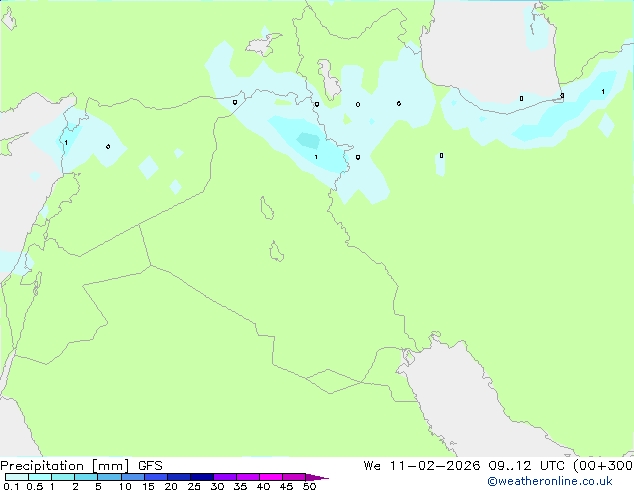Click the 30 to 35 mm purple swatch
This screenshot has width=634, height=490.
(224, 477)
